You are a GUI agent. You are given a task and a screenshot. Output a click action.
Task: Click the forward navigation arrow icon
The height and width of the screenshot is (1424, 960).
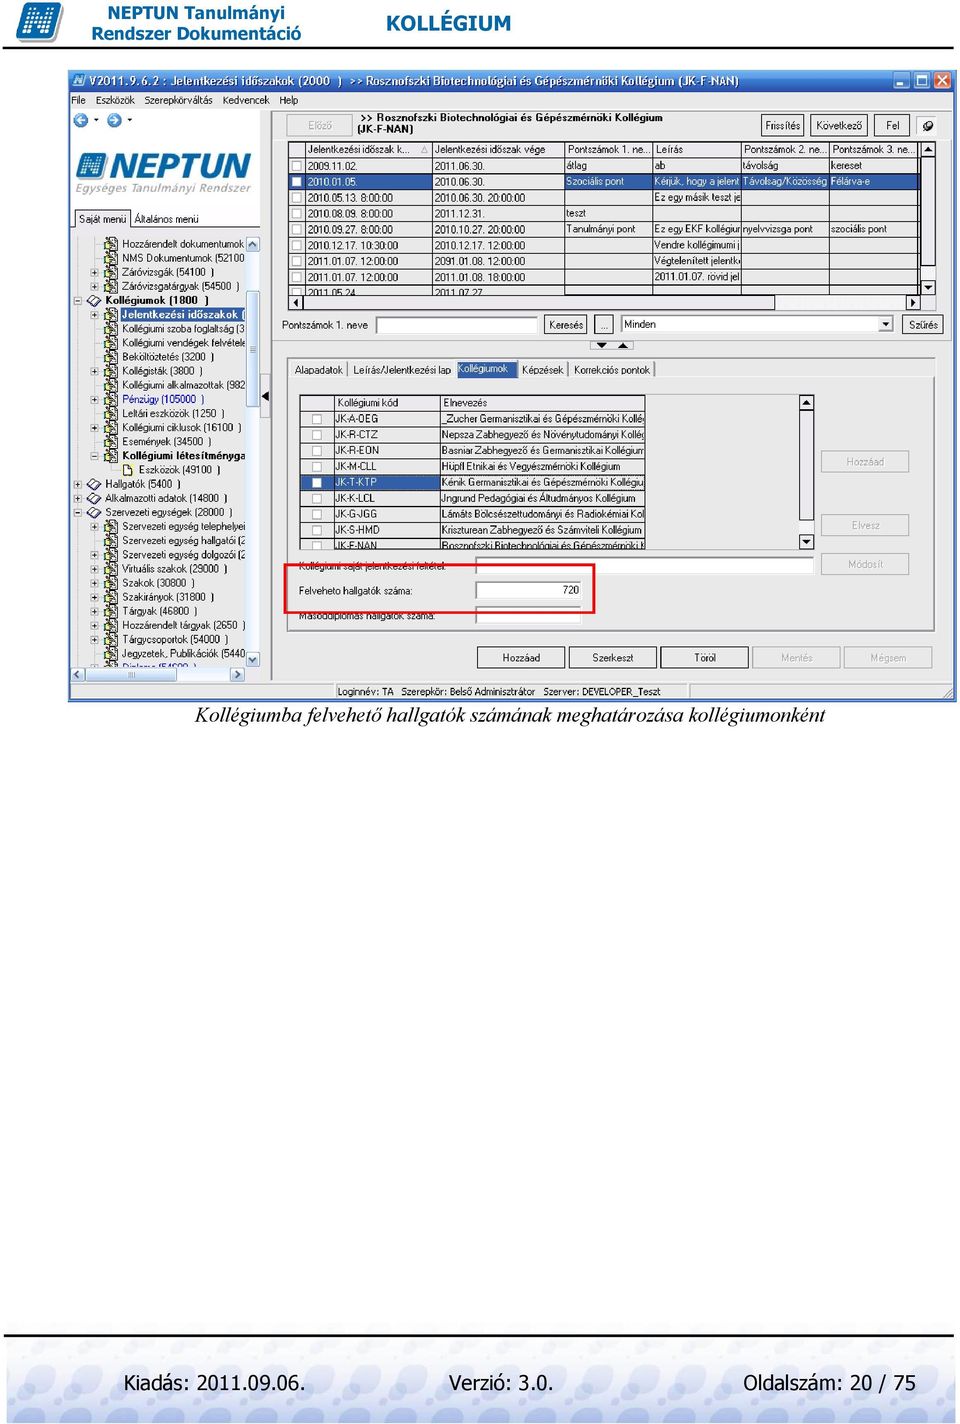[x=114, y=120]
